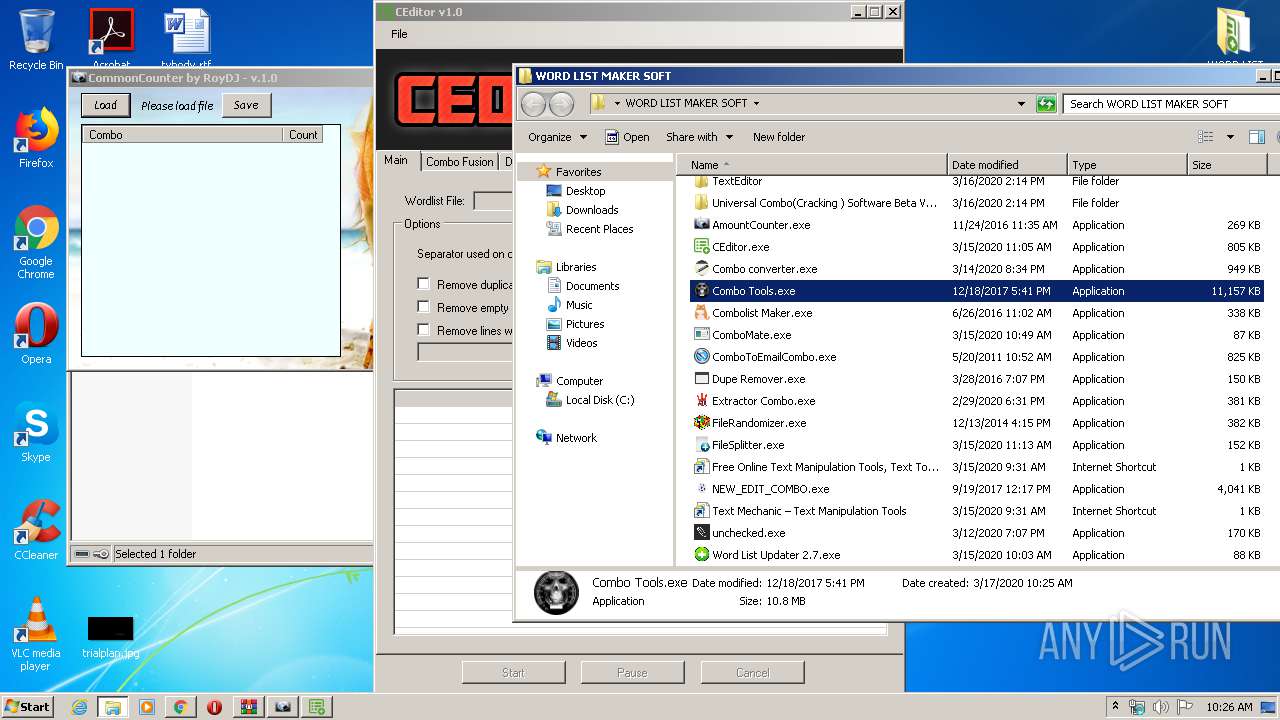Screen dimensions: 1280x720
Task: Sort files by Name column
Action: click(x=812, y=165)
